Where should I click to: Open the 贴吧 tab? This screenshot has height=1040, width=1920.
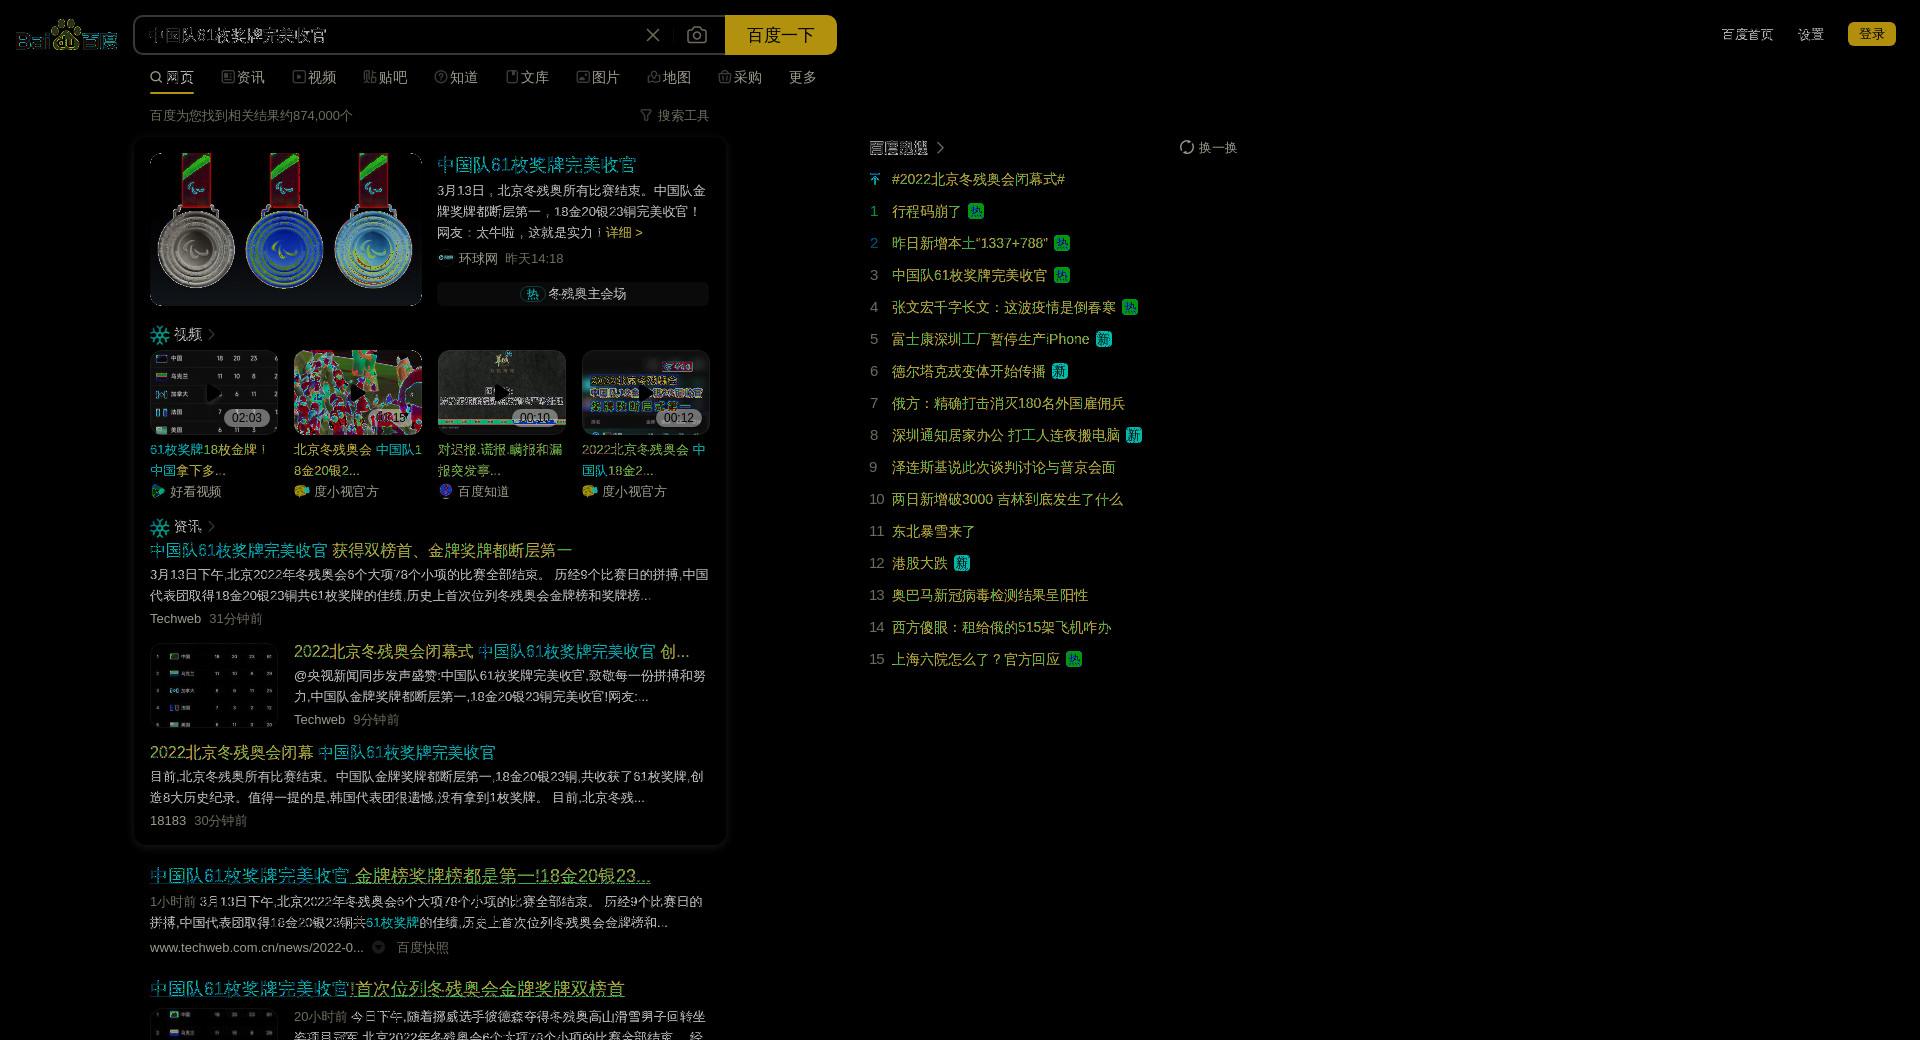click(x=385, y=77)
